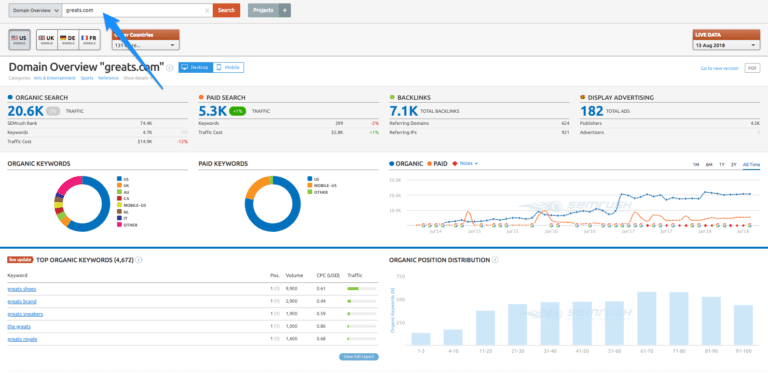Switch to the FR Google database
The height and width of the screenshot is (373, 768).
click(89, 40)
